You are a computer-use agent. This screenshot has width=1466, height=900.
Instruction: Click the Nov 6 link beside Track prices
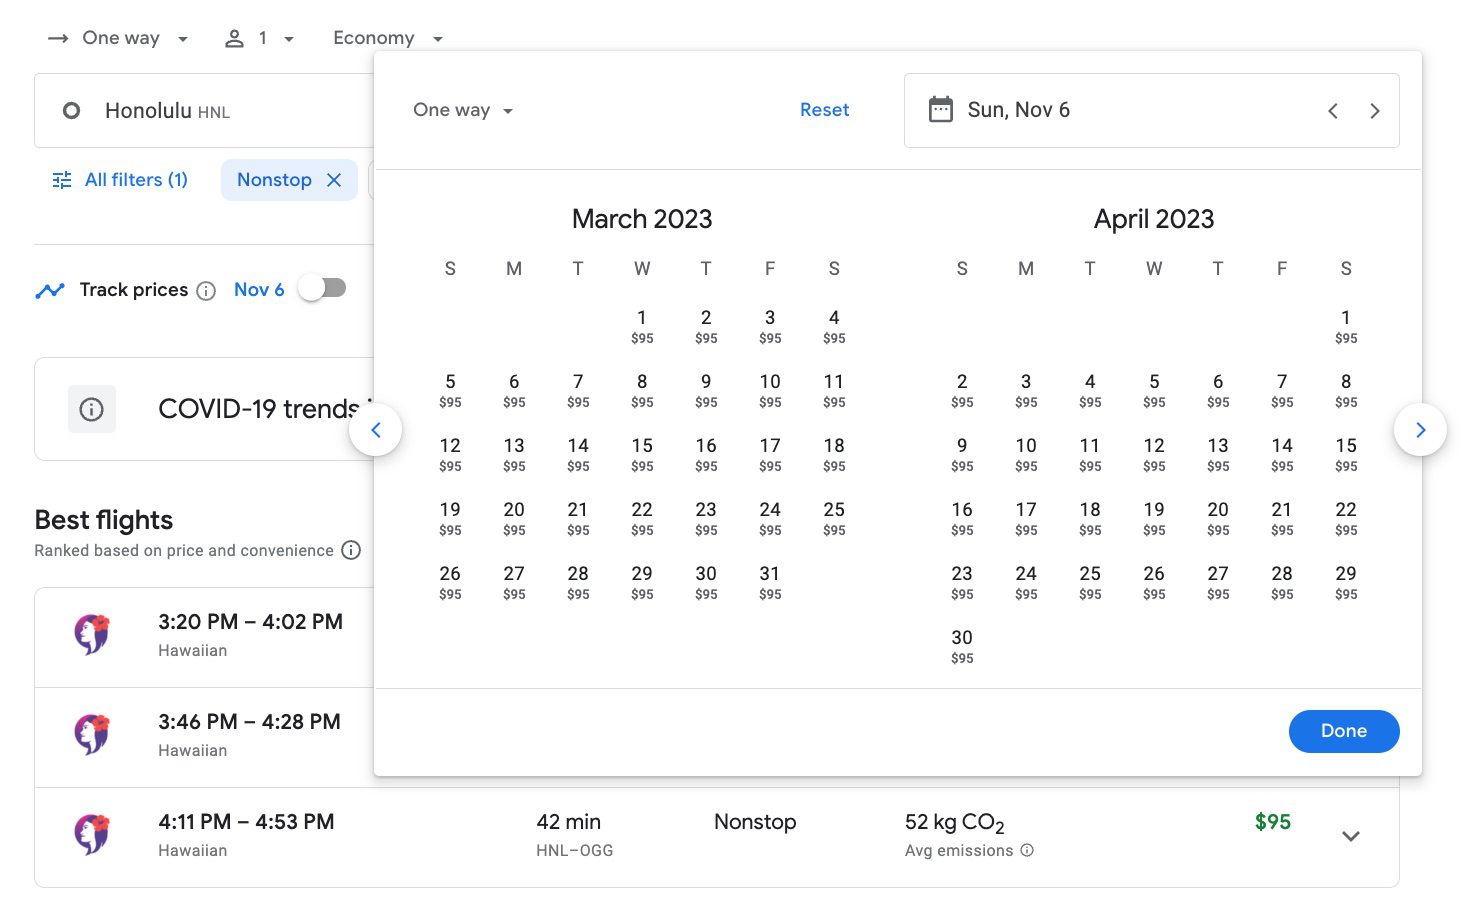pyautogui.click(x=258, y=289)
